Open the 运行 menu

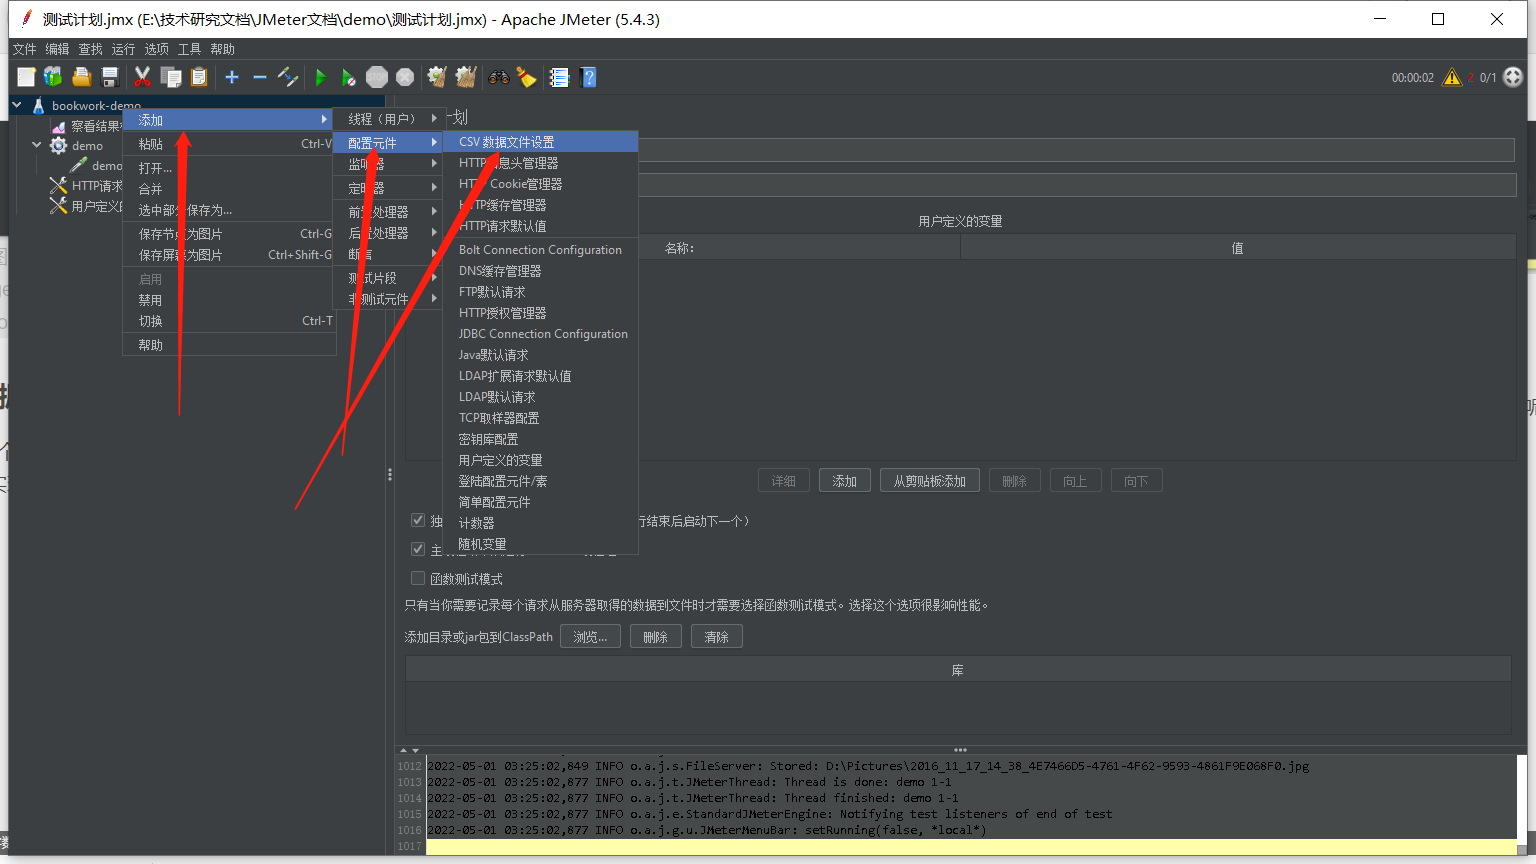123,49
